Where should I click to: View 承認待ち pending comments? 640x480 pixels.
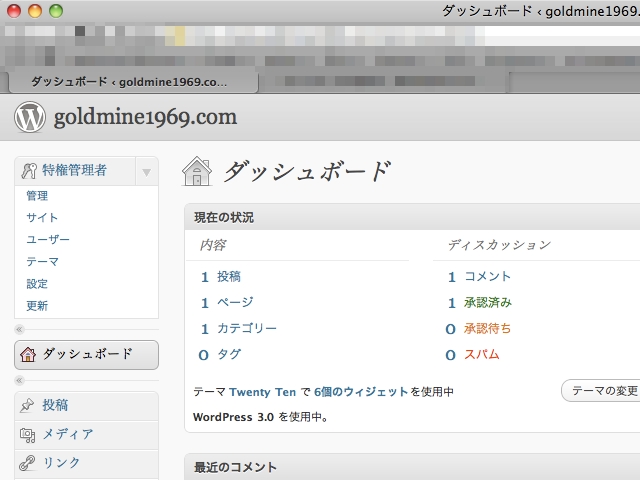point(487,329)
